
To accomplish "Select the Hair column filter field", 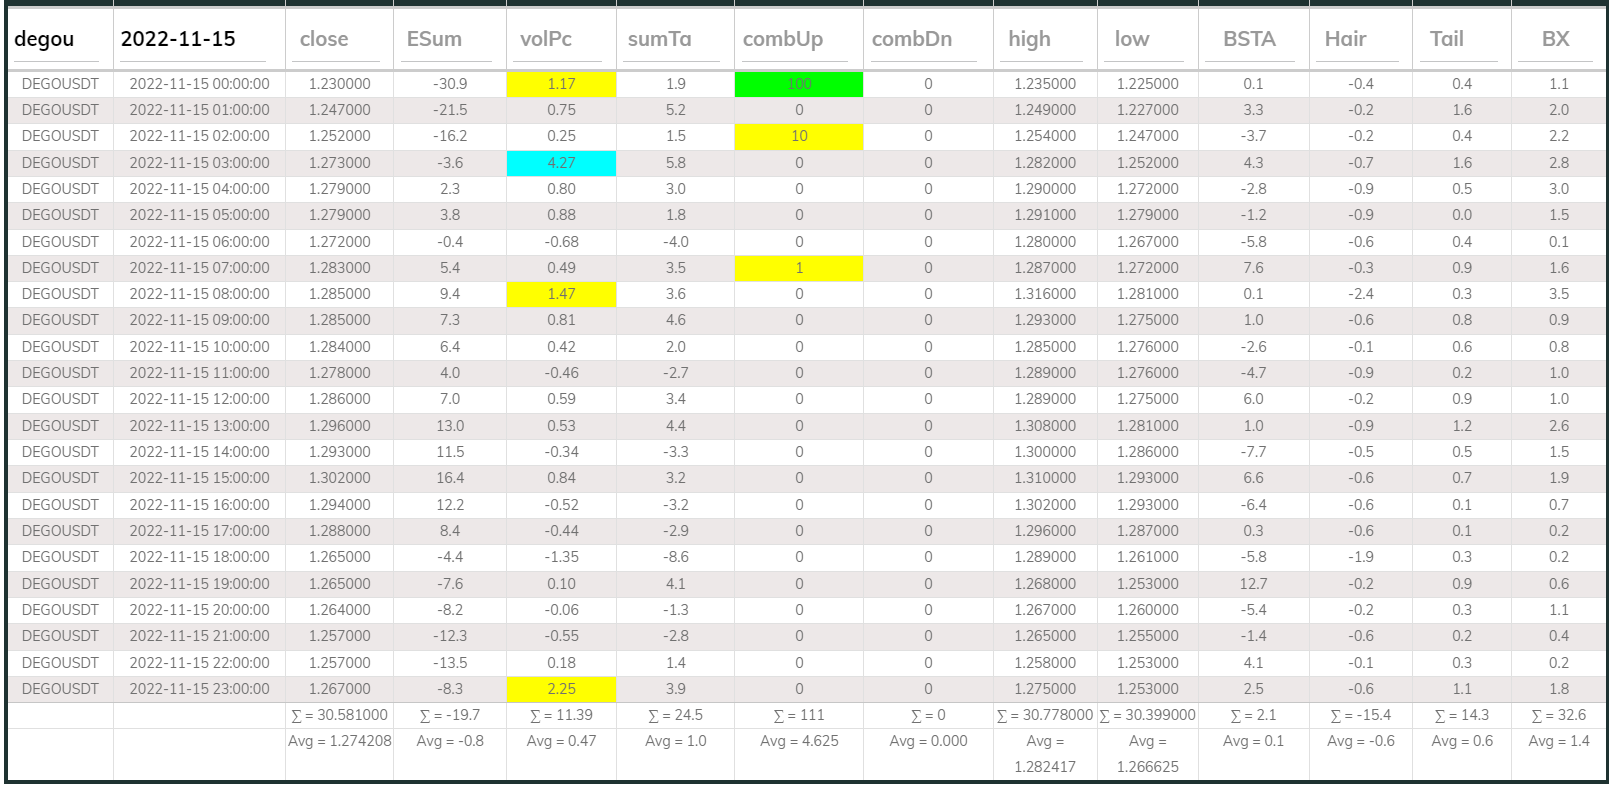I will [1360, 40].
